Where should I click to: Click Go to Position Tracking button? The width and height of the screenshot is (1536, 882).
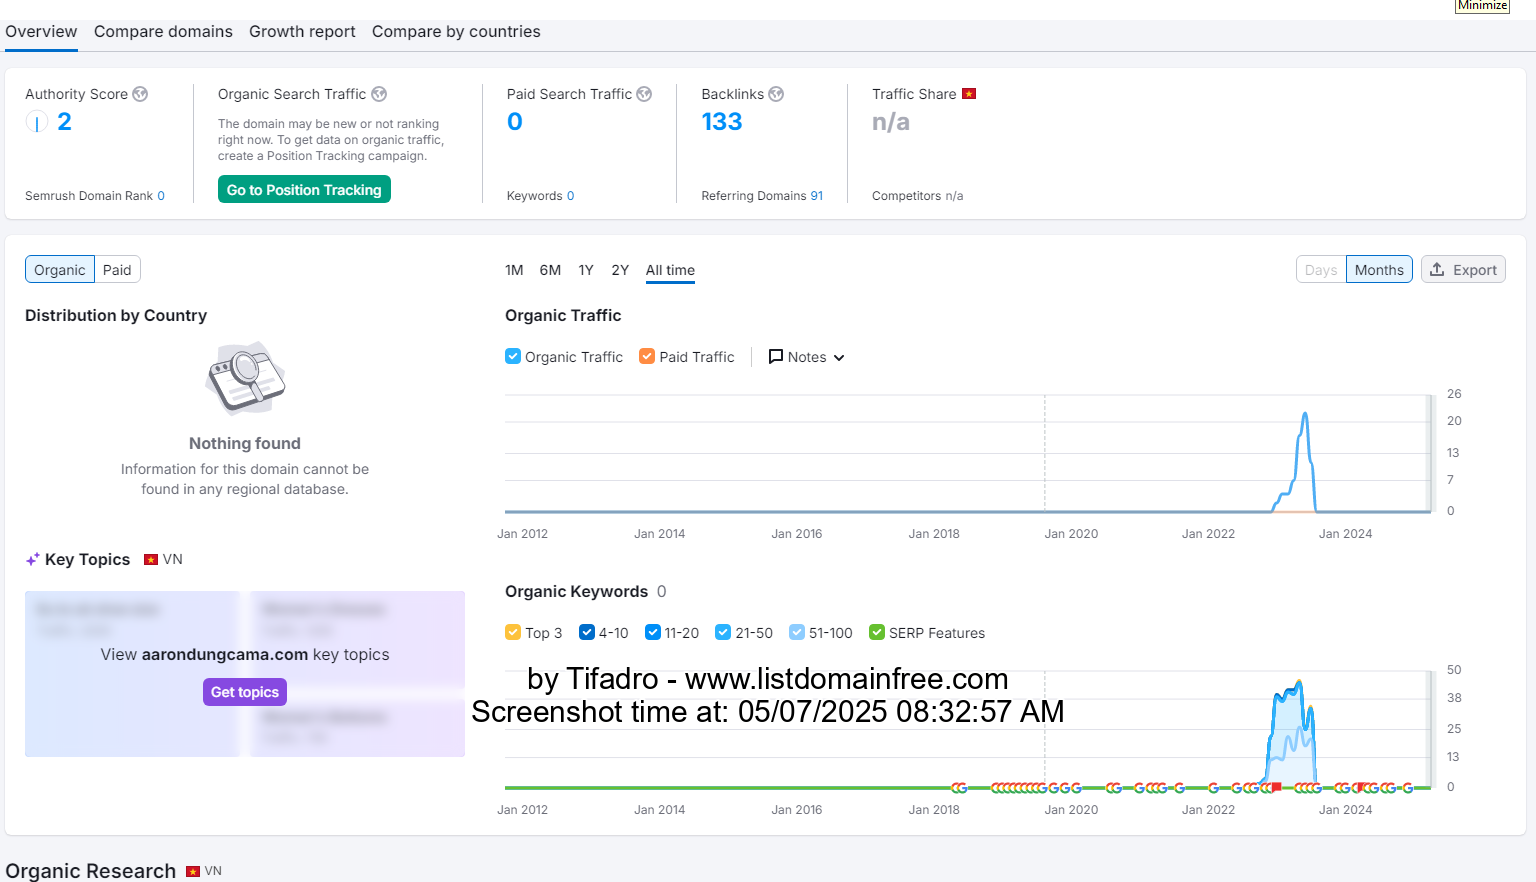[x=304, y=190]
